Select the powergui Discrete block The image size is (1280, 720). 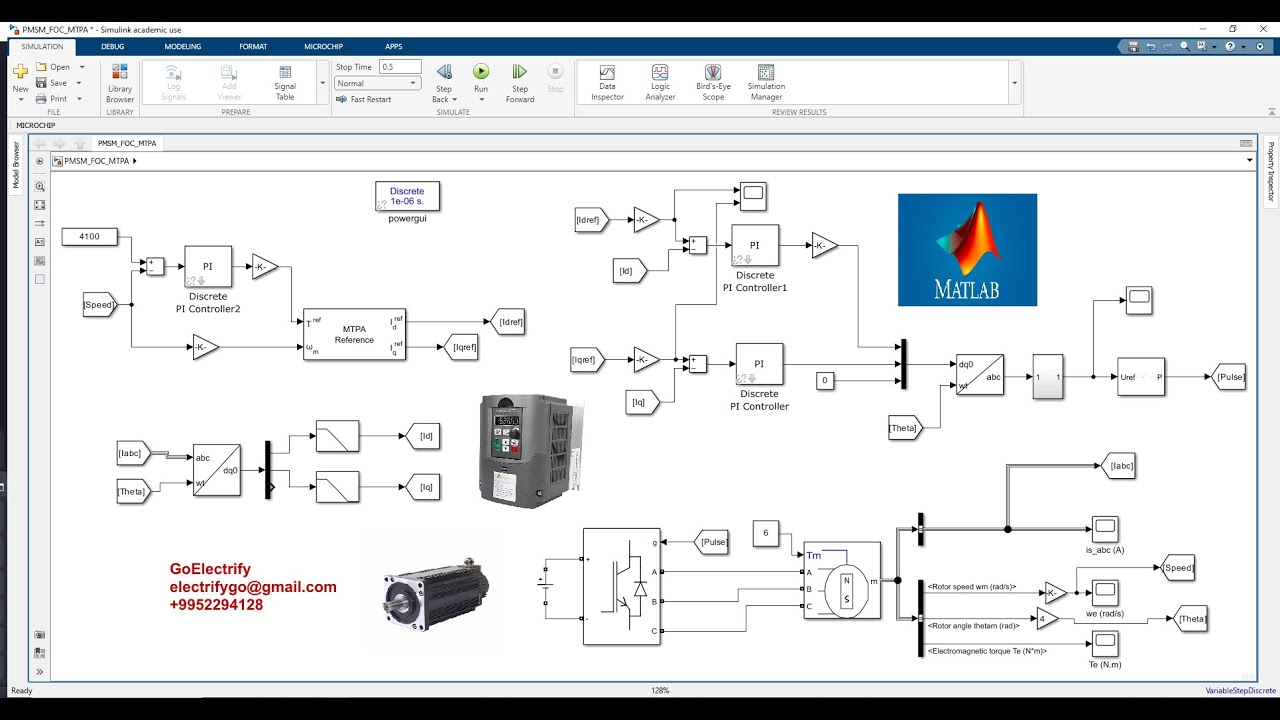point(407,196)
